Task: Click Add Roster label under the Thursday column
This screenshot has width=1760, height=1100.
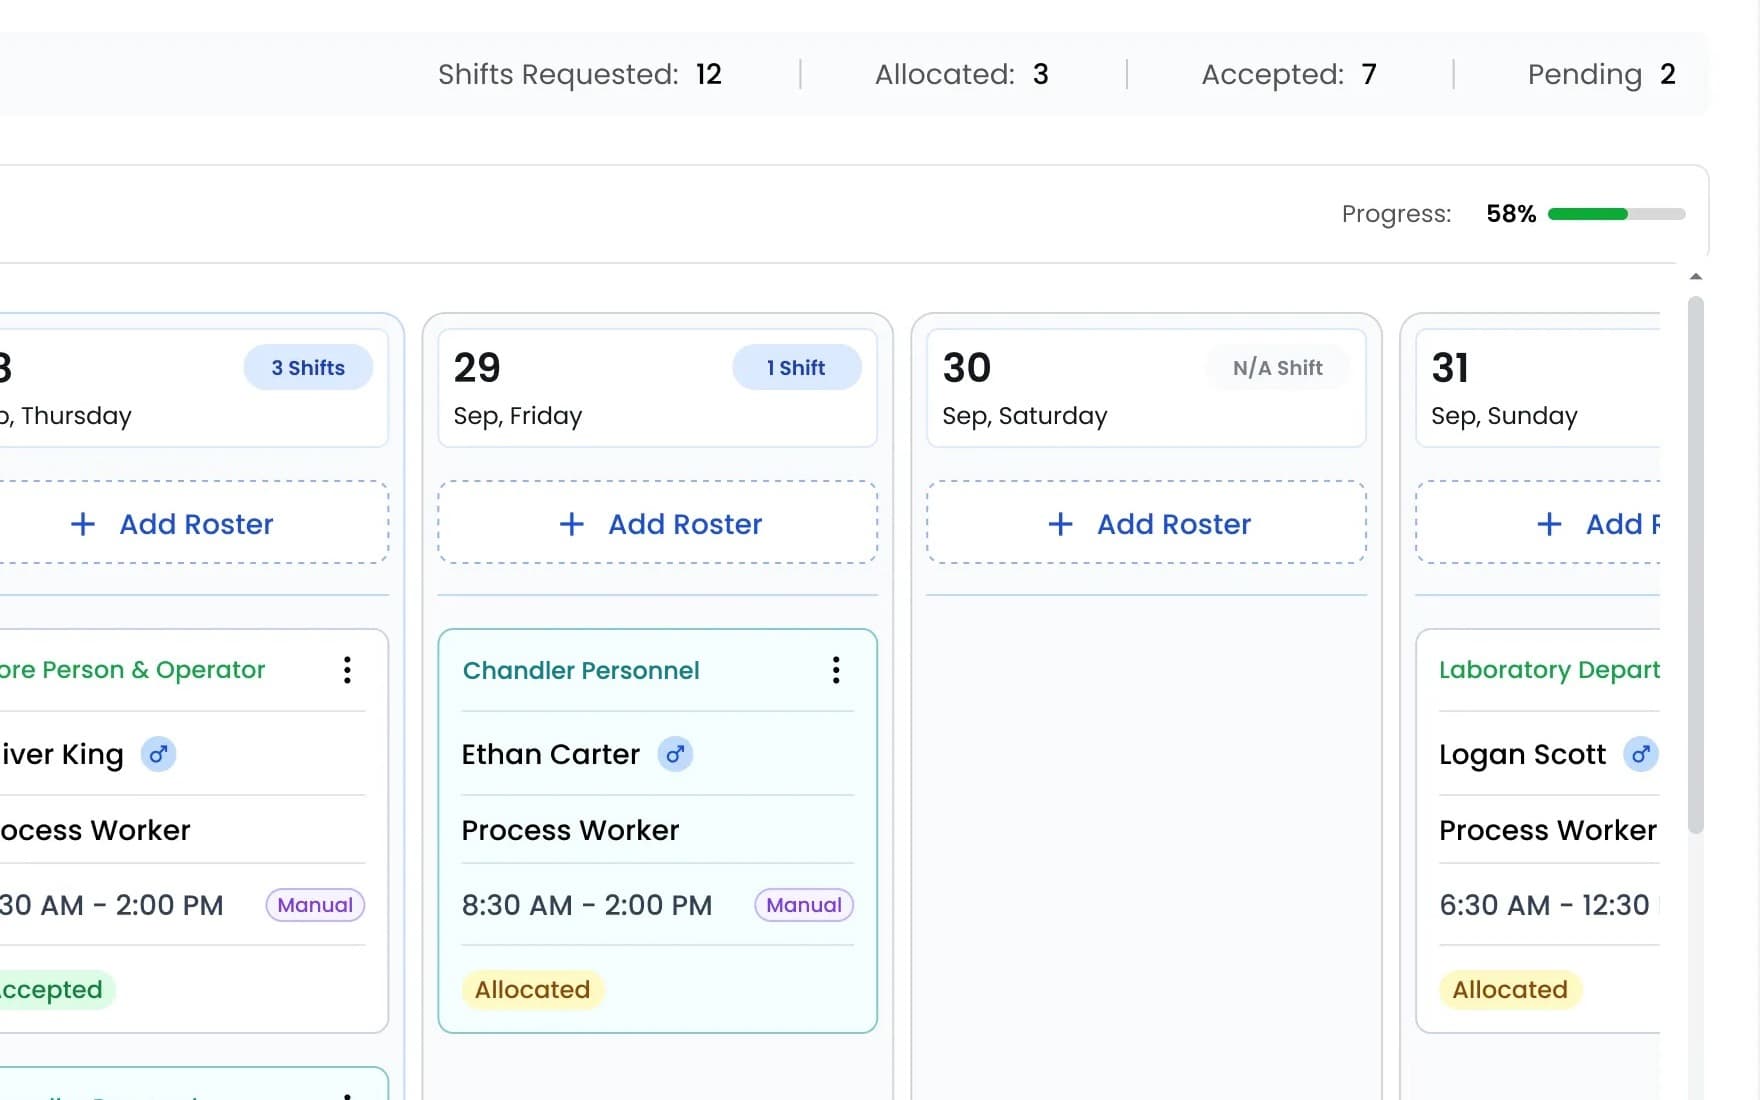Action: [196, 524]
